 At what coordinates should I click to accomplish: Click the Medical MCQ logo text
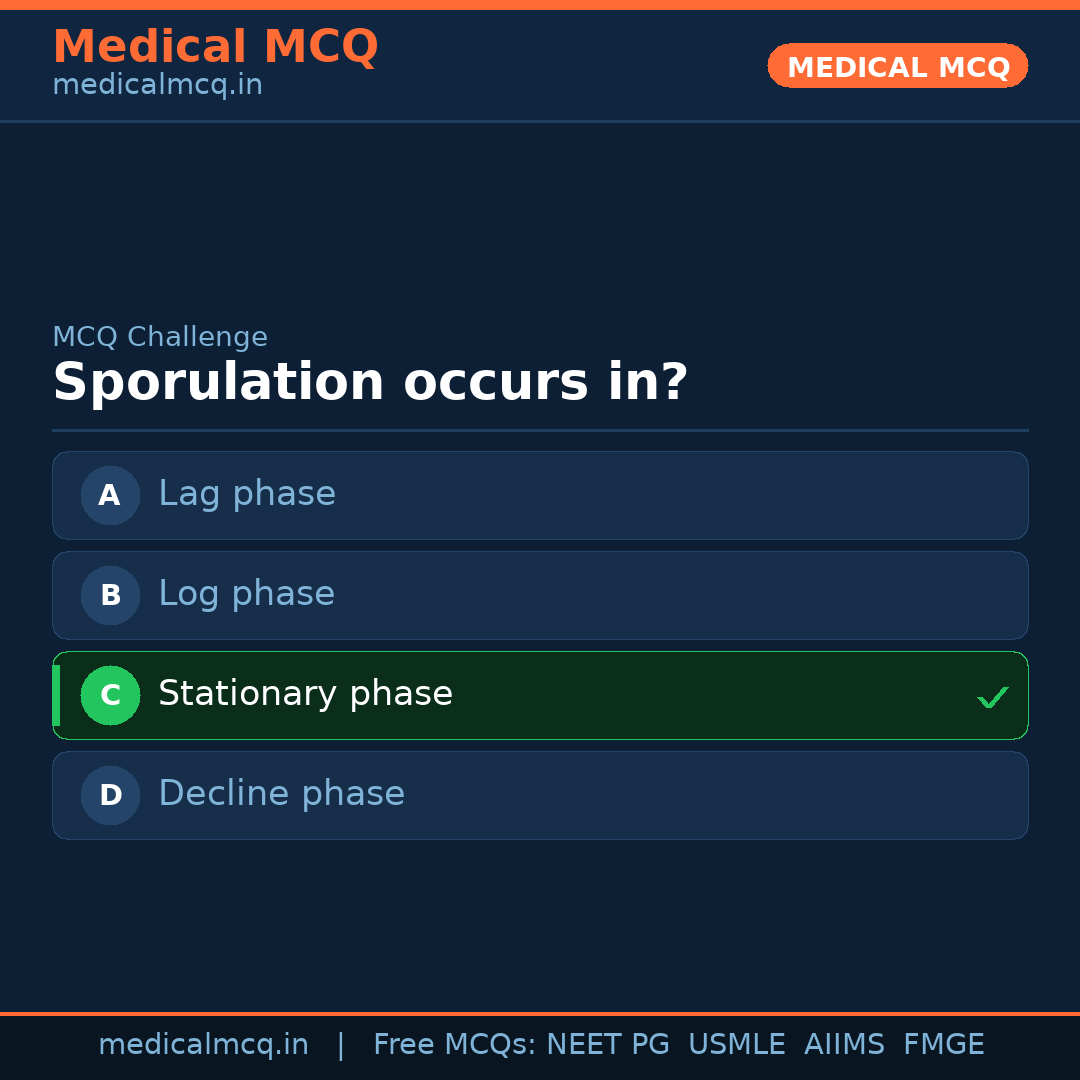[x=215, y=46]
